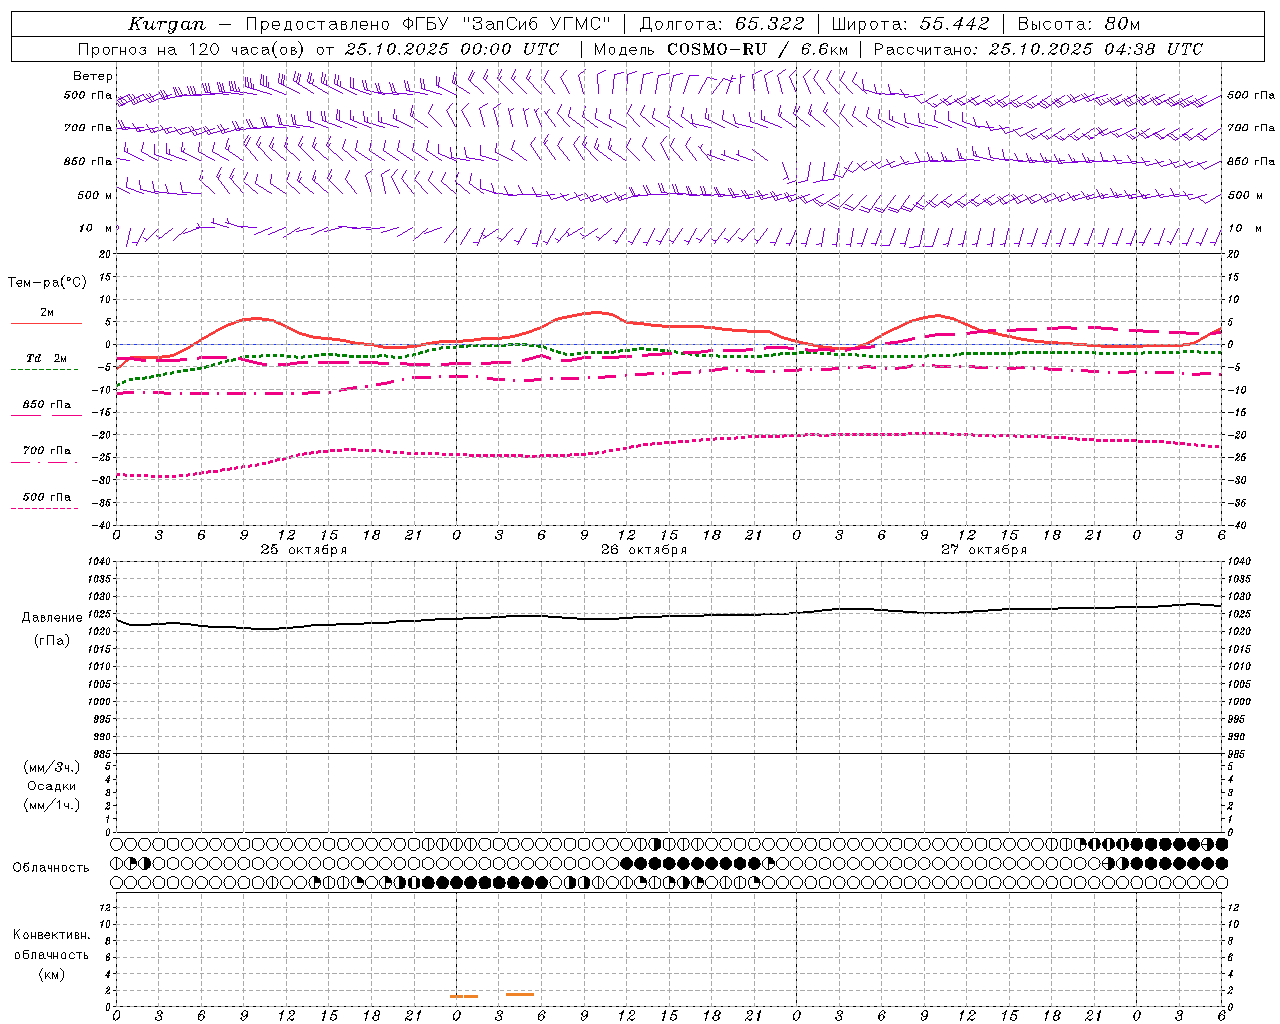
Task: Click the second orange convective cloud bar
Action: click(520, 994)
